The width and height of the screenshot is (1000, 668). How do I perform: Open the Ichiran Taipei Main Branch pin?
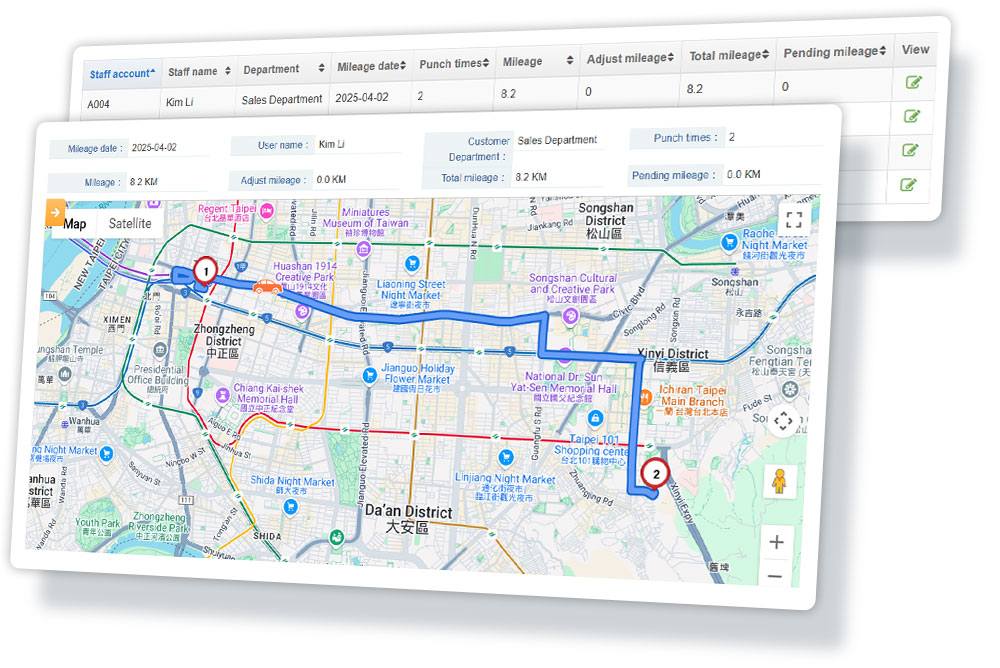click(x=645, y=397)
